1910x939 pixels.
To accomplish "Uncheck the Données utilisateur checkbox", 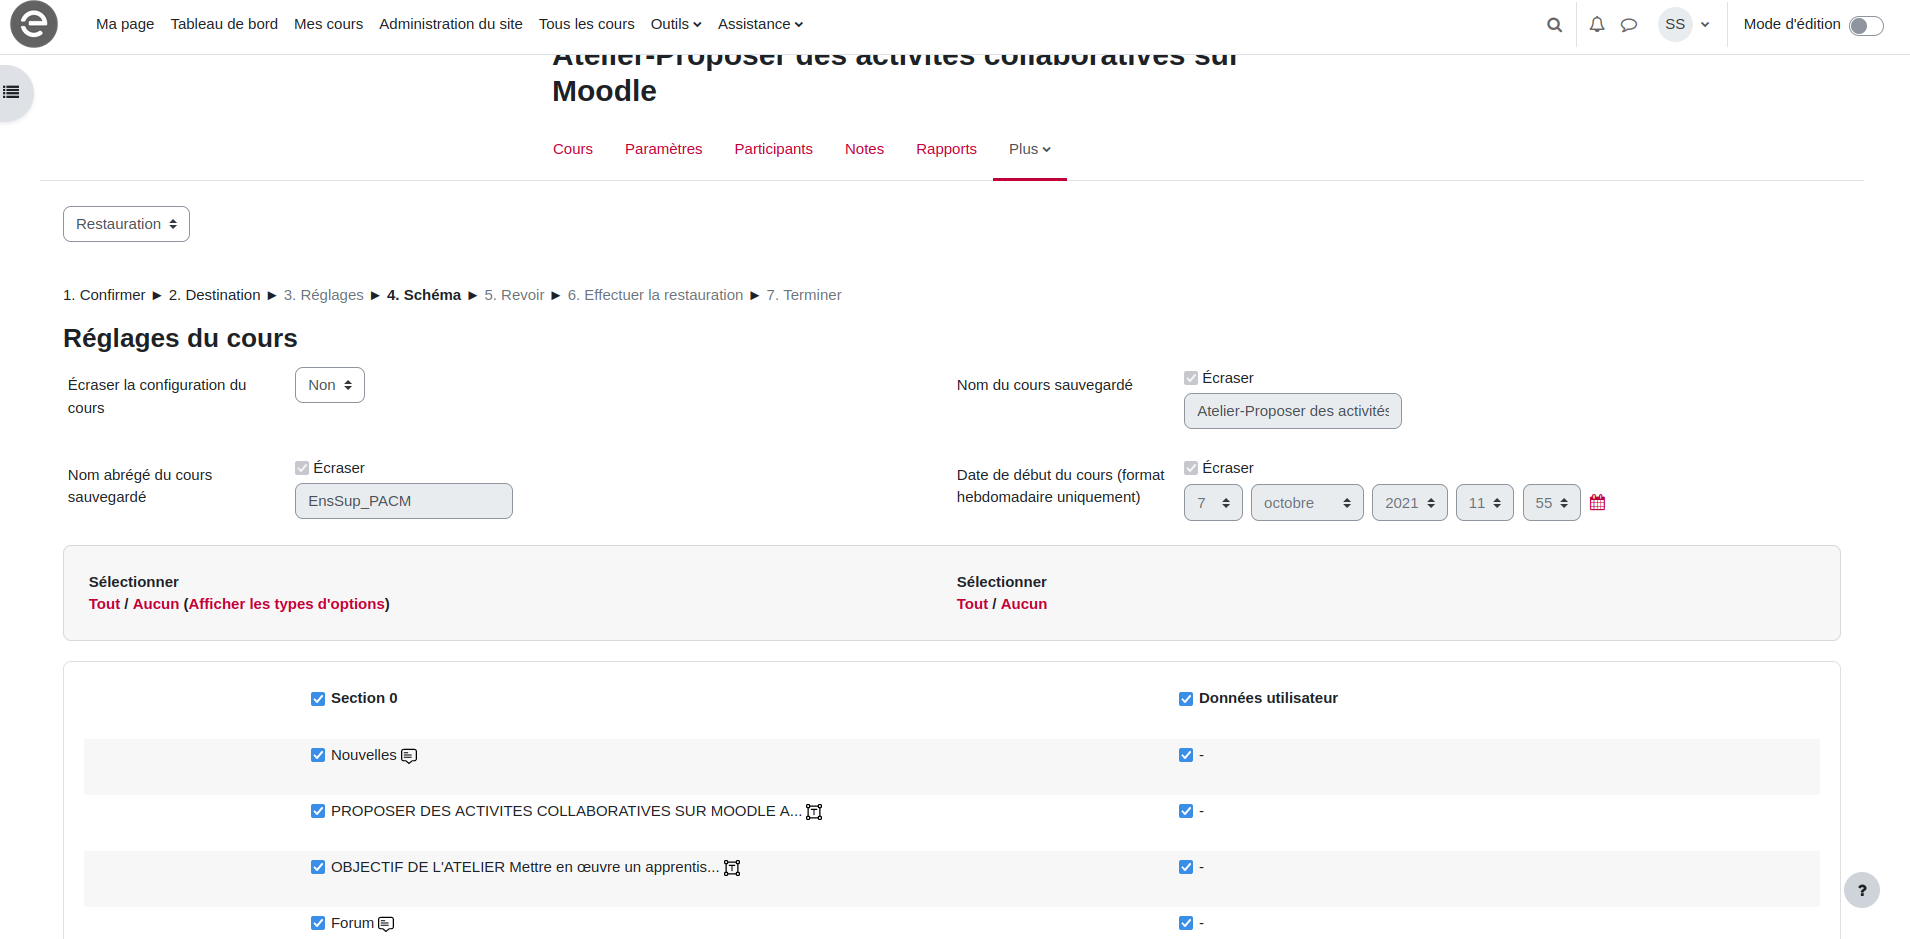I will pos(1186,699).
